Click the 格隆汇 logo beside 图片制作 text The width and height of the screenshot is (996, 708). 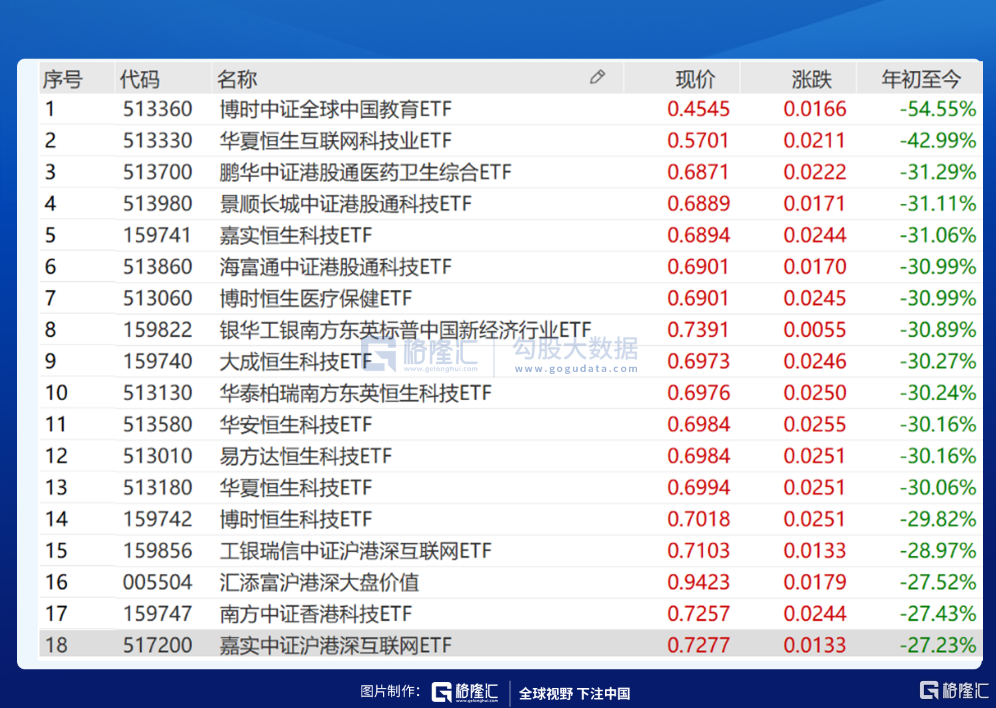466,692
